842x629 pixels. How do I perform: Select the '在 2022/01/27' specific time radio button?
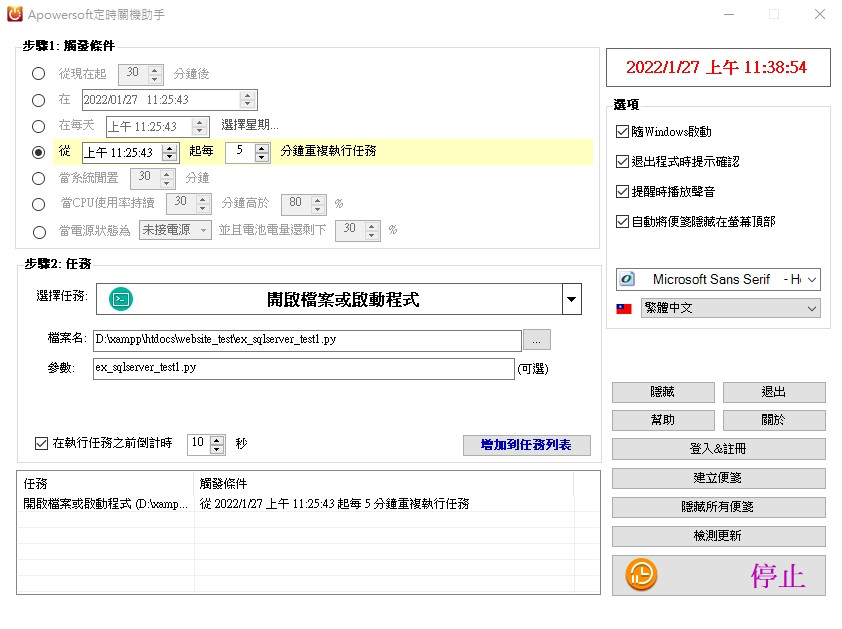(x=38, y=100)
